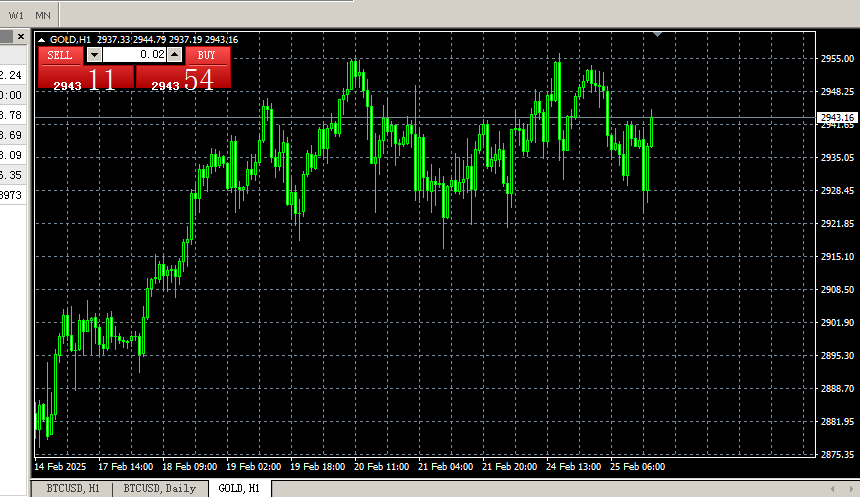Click the BUY button
Image resolution: width=860 pixels, height=497 pixels.
(206, 55)
